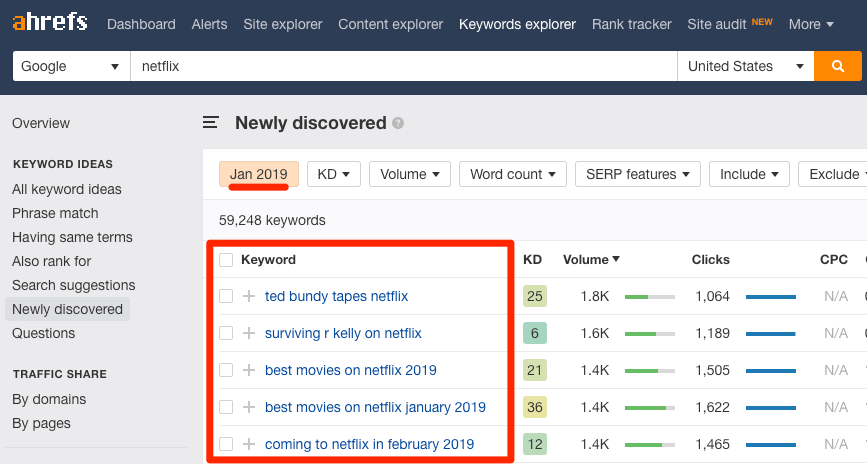Click the Jan 2019 date filter button

[x=259, y=174]
